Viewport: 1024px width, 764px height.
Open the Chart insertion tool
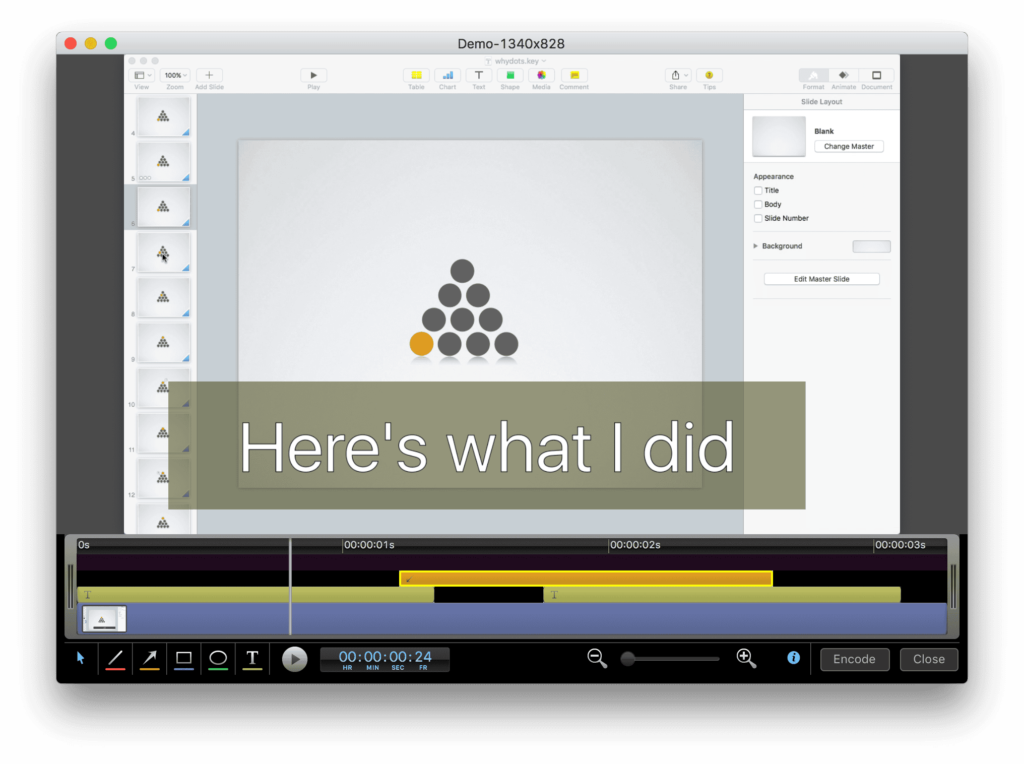click(447, 76)
